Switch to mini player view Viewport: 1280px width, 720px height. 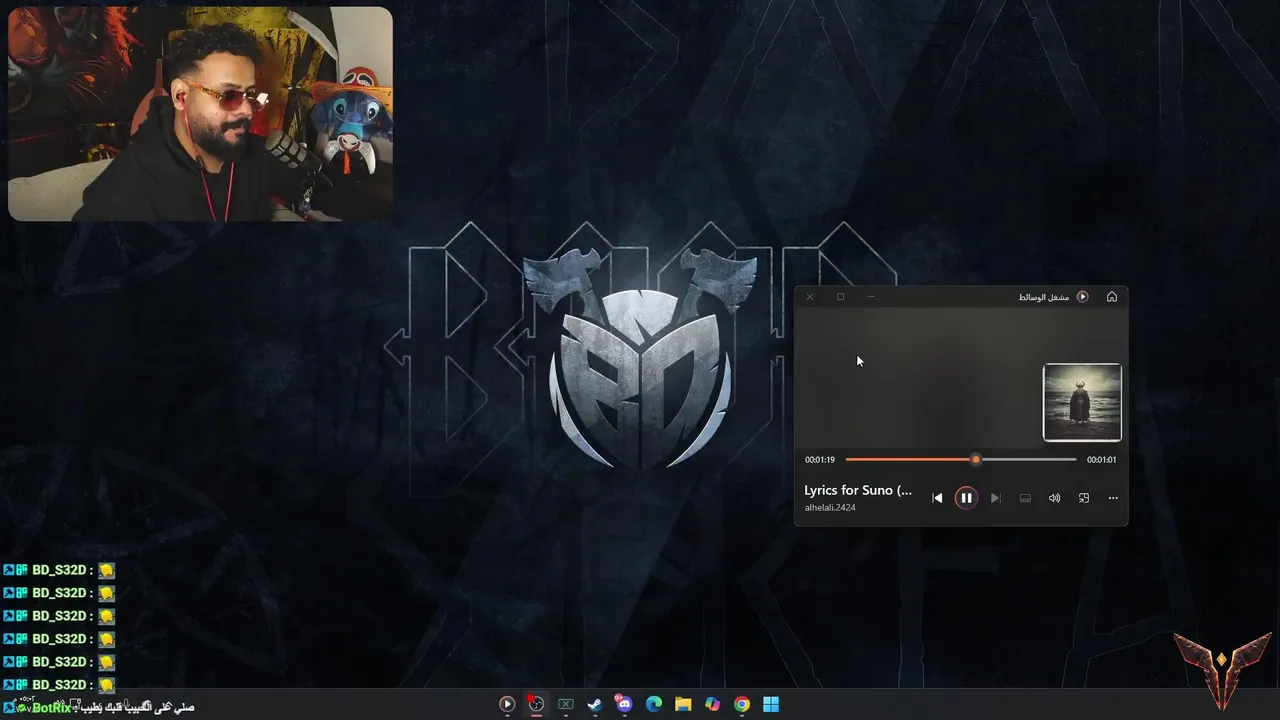point(1083,498)
